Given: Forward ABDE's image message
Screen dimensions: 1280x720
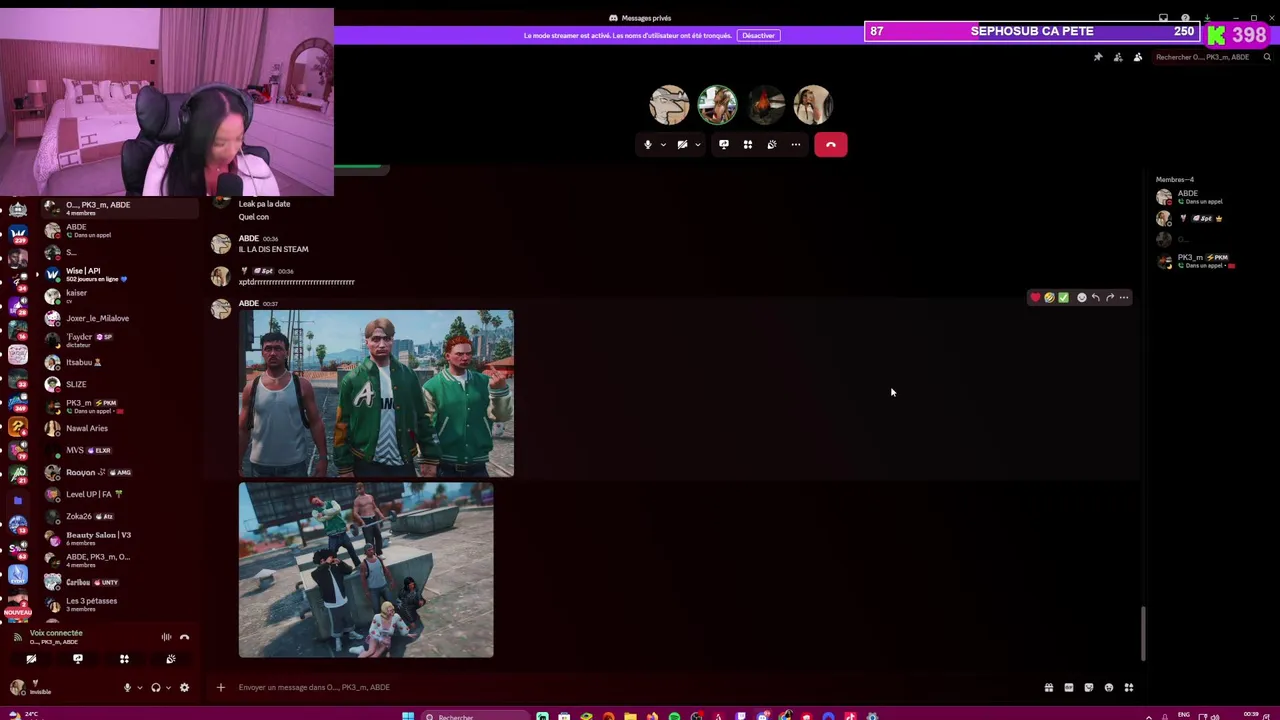Looking at the screenshot, I should (x=1109, y=297).
